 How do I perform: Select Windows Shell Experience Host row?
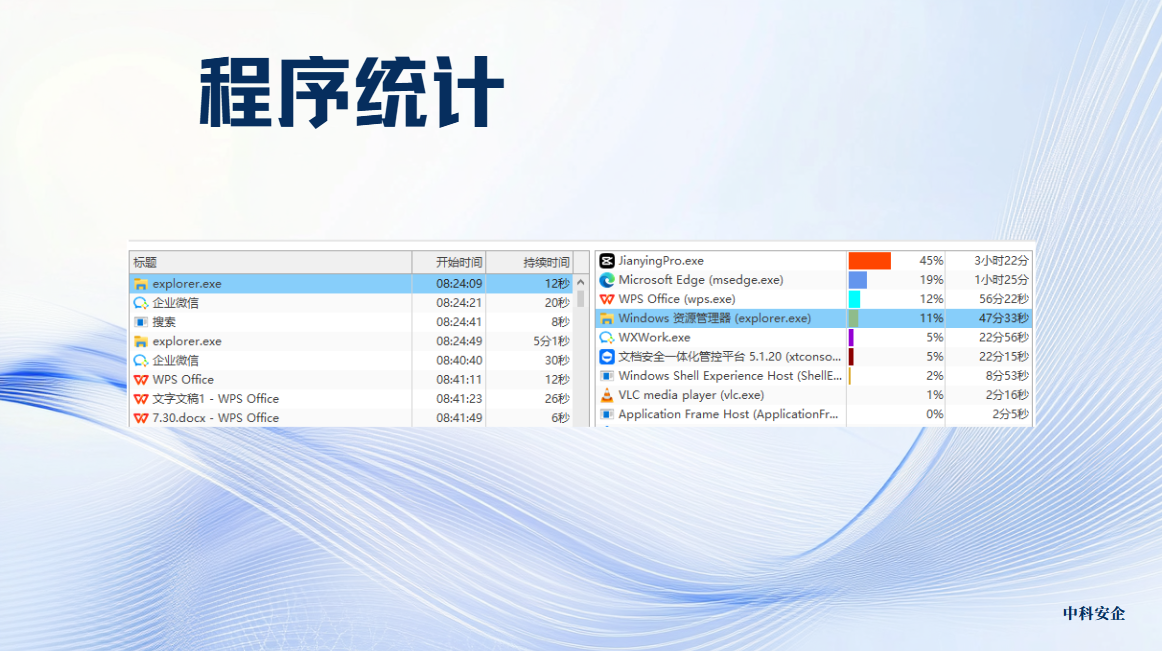click(x=814, y=376)
